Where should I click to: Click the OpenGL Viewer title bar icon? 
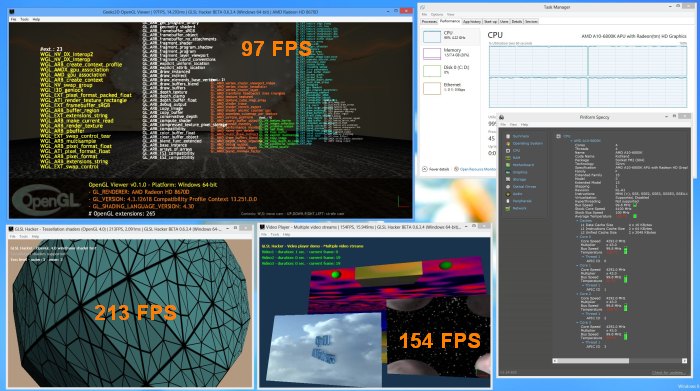12,12
